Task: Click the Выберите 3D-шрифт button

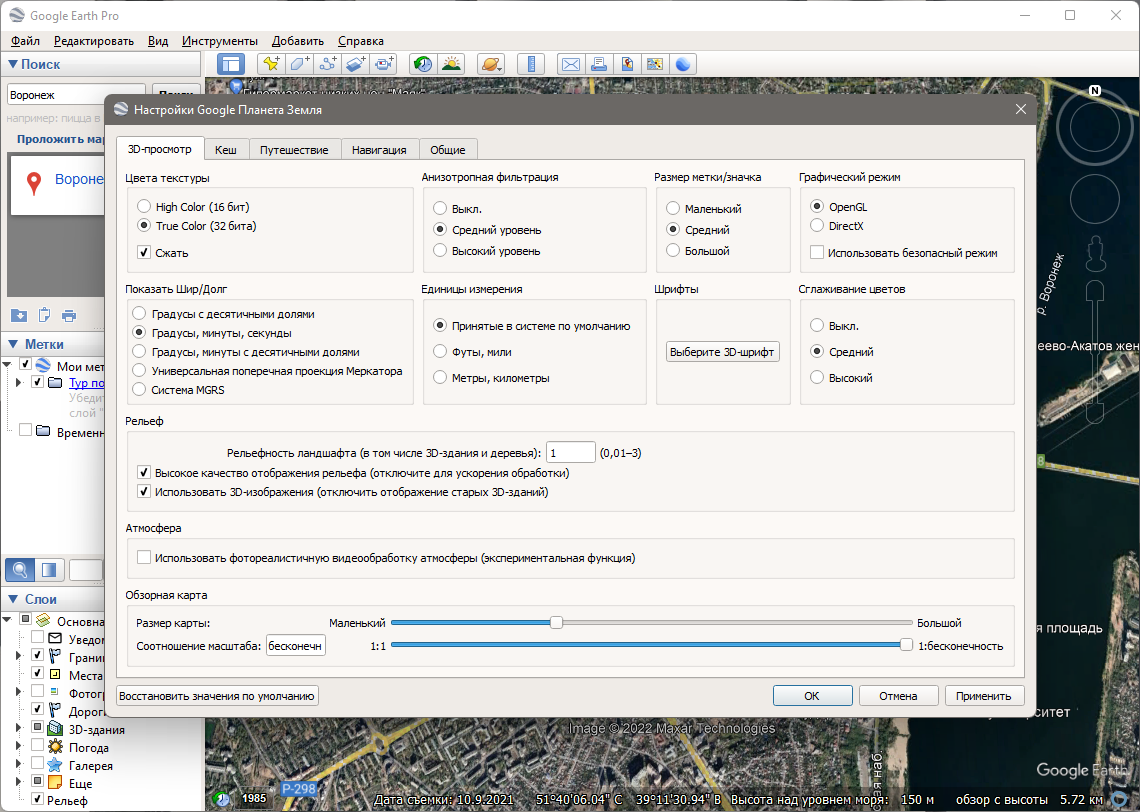Action: pyautogui.click(x=723, y=352)
